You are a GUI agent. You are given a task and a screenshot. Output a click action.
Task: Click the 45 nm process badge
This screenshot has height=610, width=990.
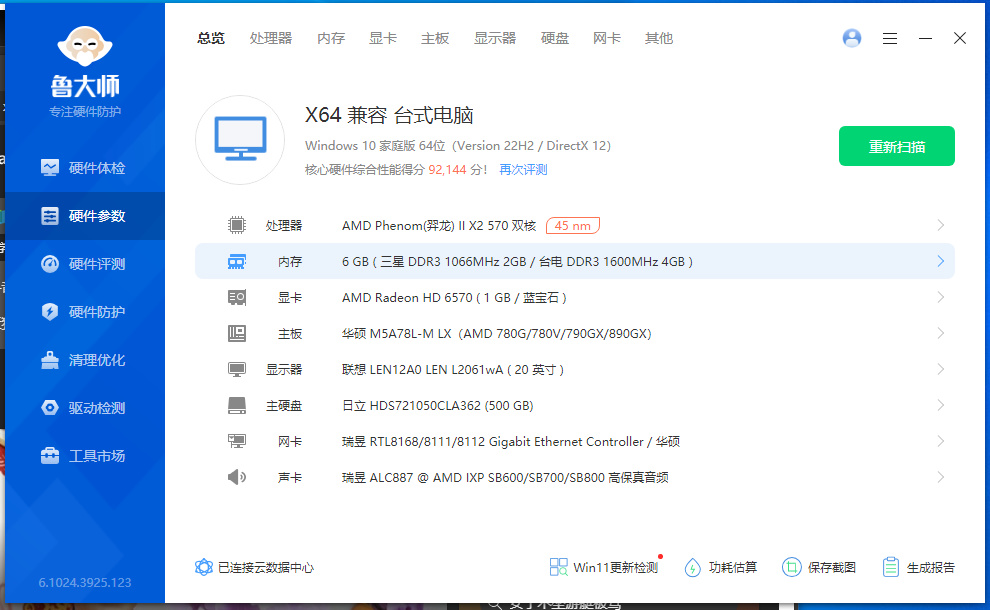tap(573, 225)
